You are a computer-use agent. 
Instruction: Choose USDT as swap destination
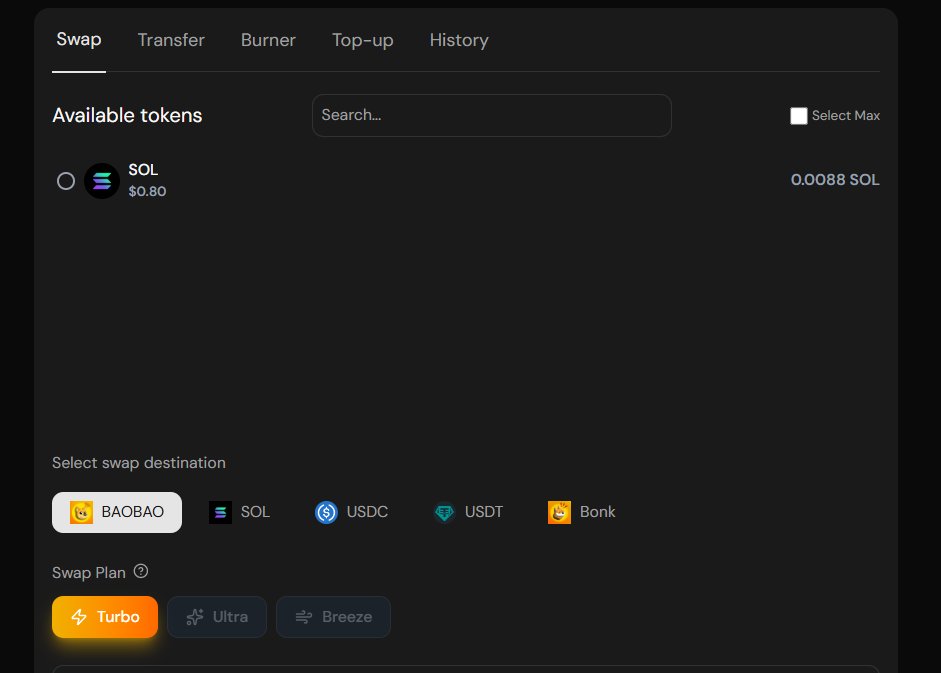pyautogui.click(x=468, y=512)
